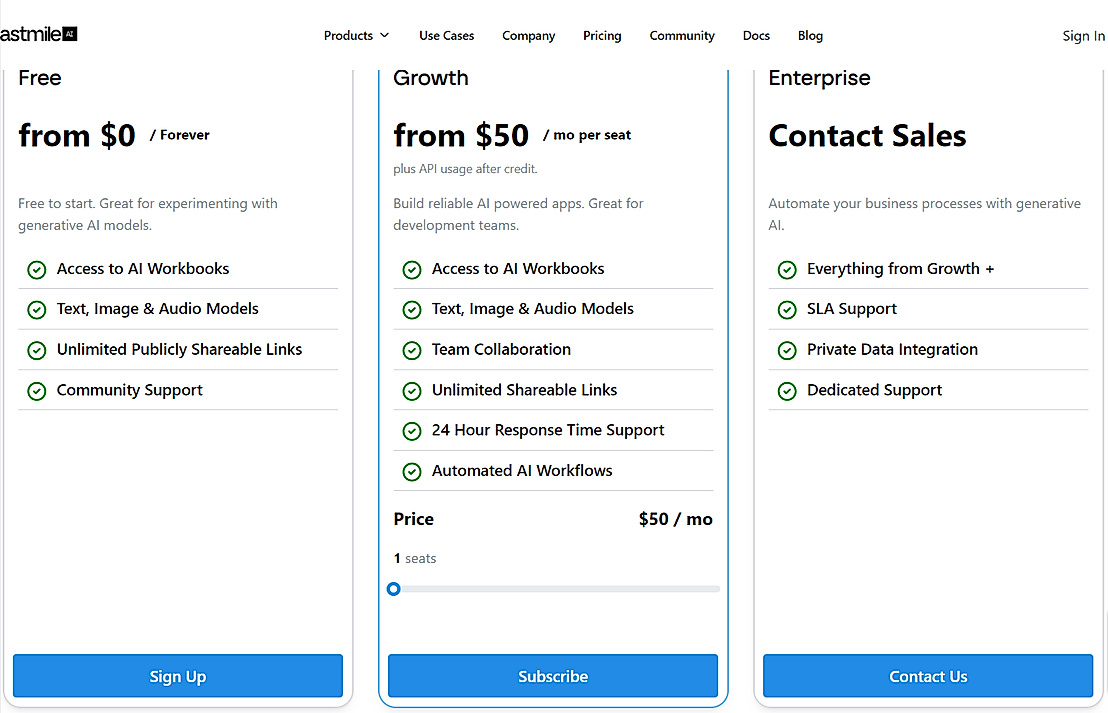Click checkmark icon next to Team Collaboration
Screen dimensions: 1108x713
(412, 350)
